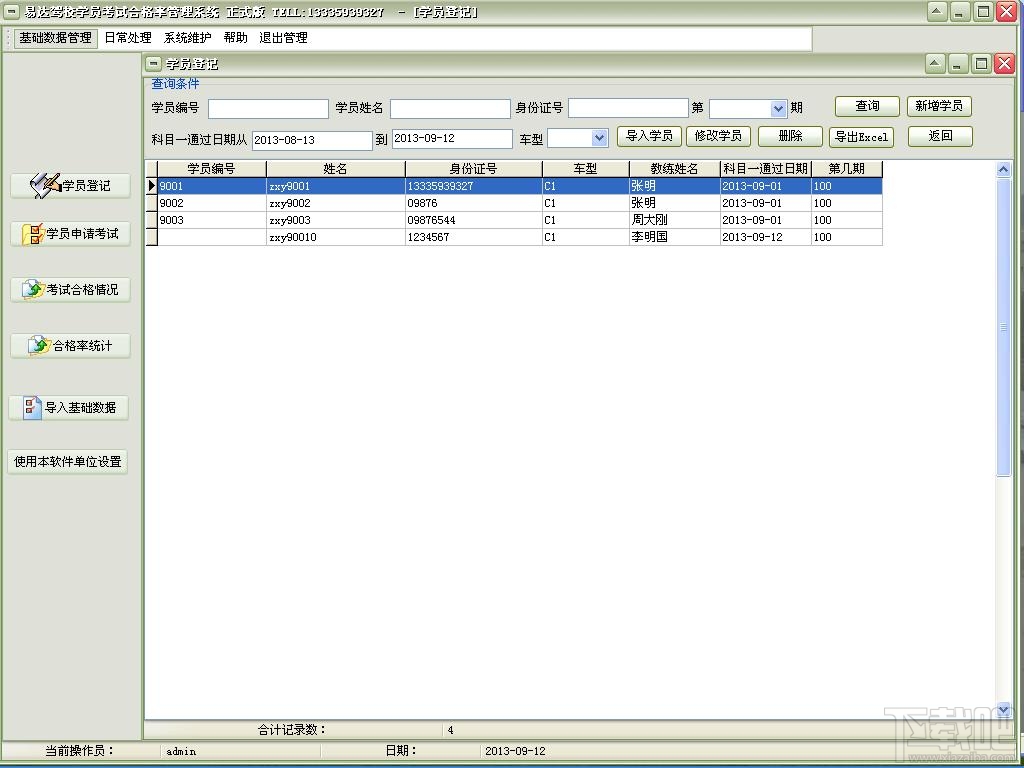Focus the 身份证号 input field
Screen dimensions: 1024x768
pos(628,108)
